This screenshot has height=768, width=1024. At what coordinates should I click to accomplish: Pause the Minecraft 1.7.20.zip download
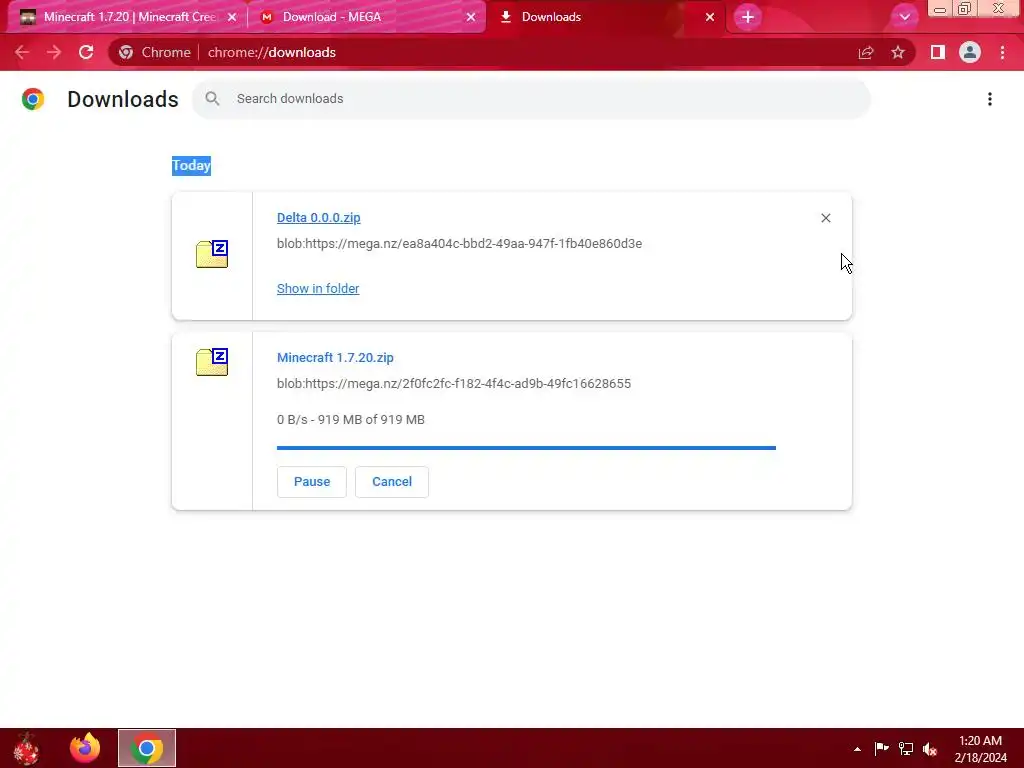pyautogui.click(x=312, y=482)
